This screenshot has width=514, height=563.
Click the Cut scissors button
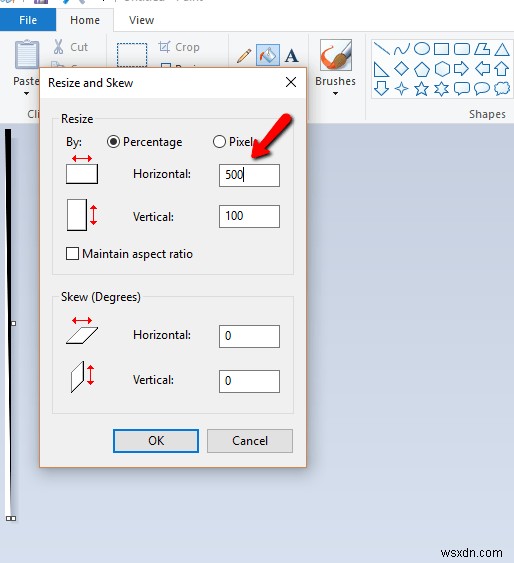click(70, 47)
